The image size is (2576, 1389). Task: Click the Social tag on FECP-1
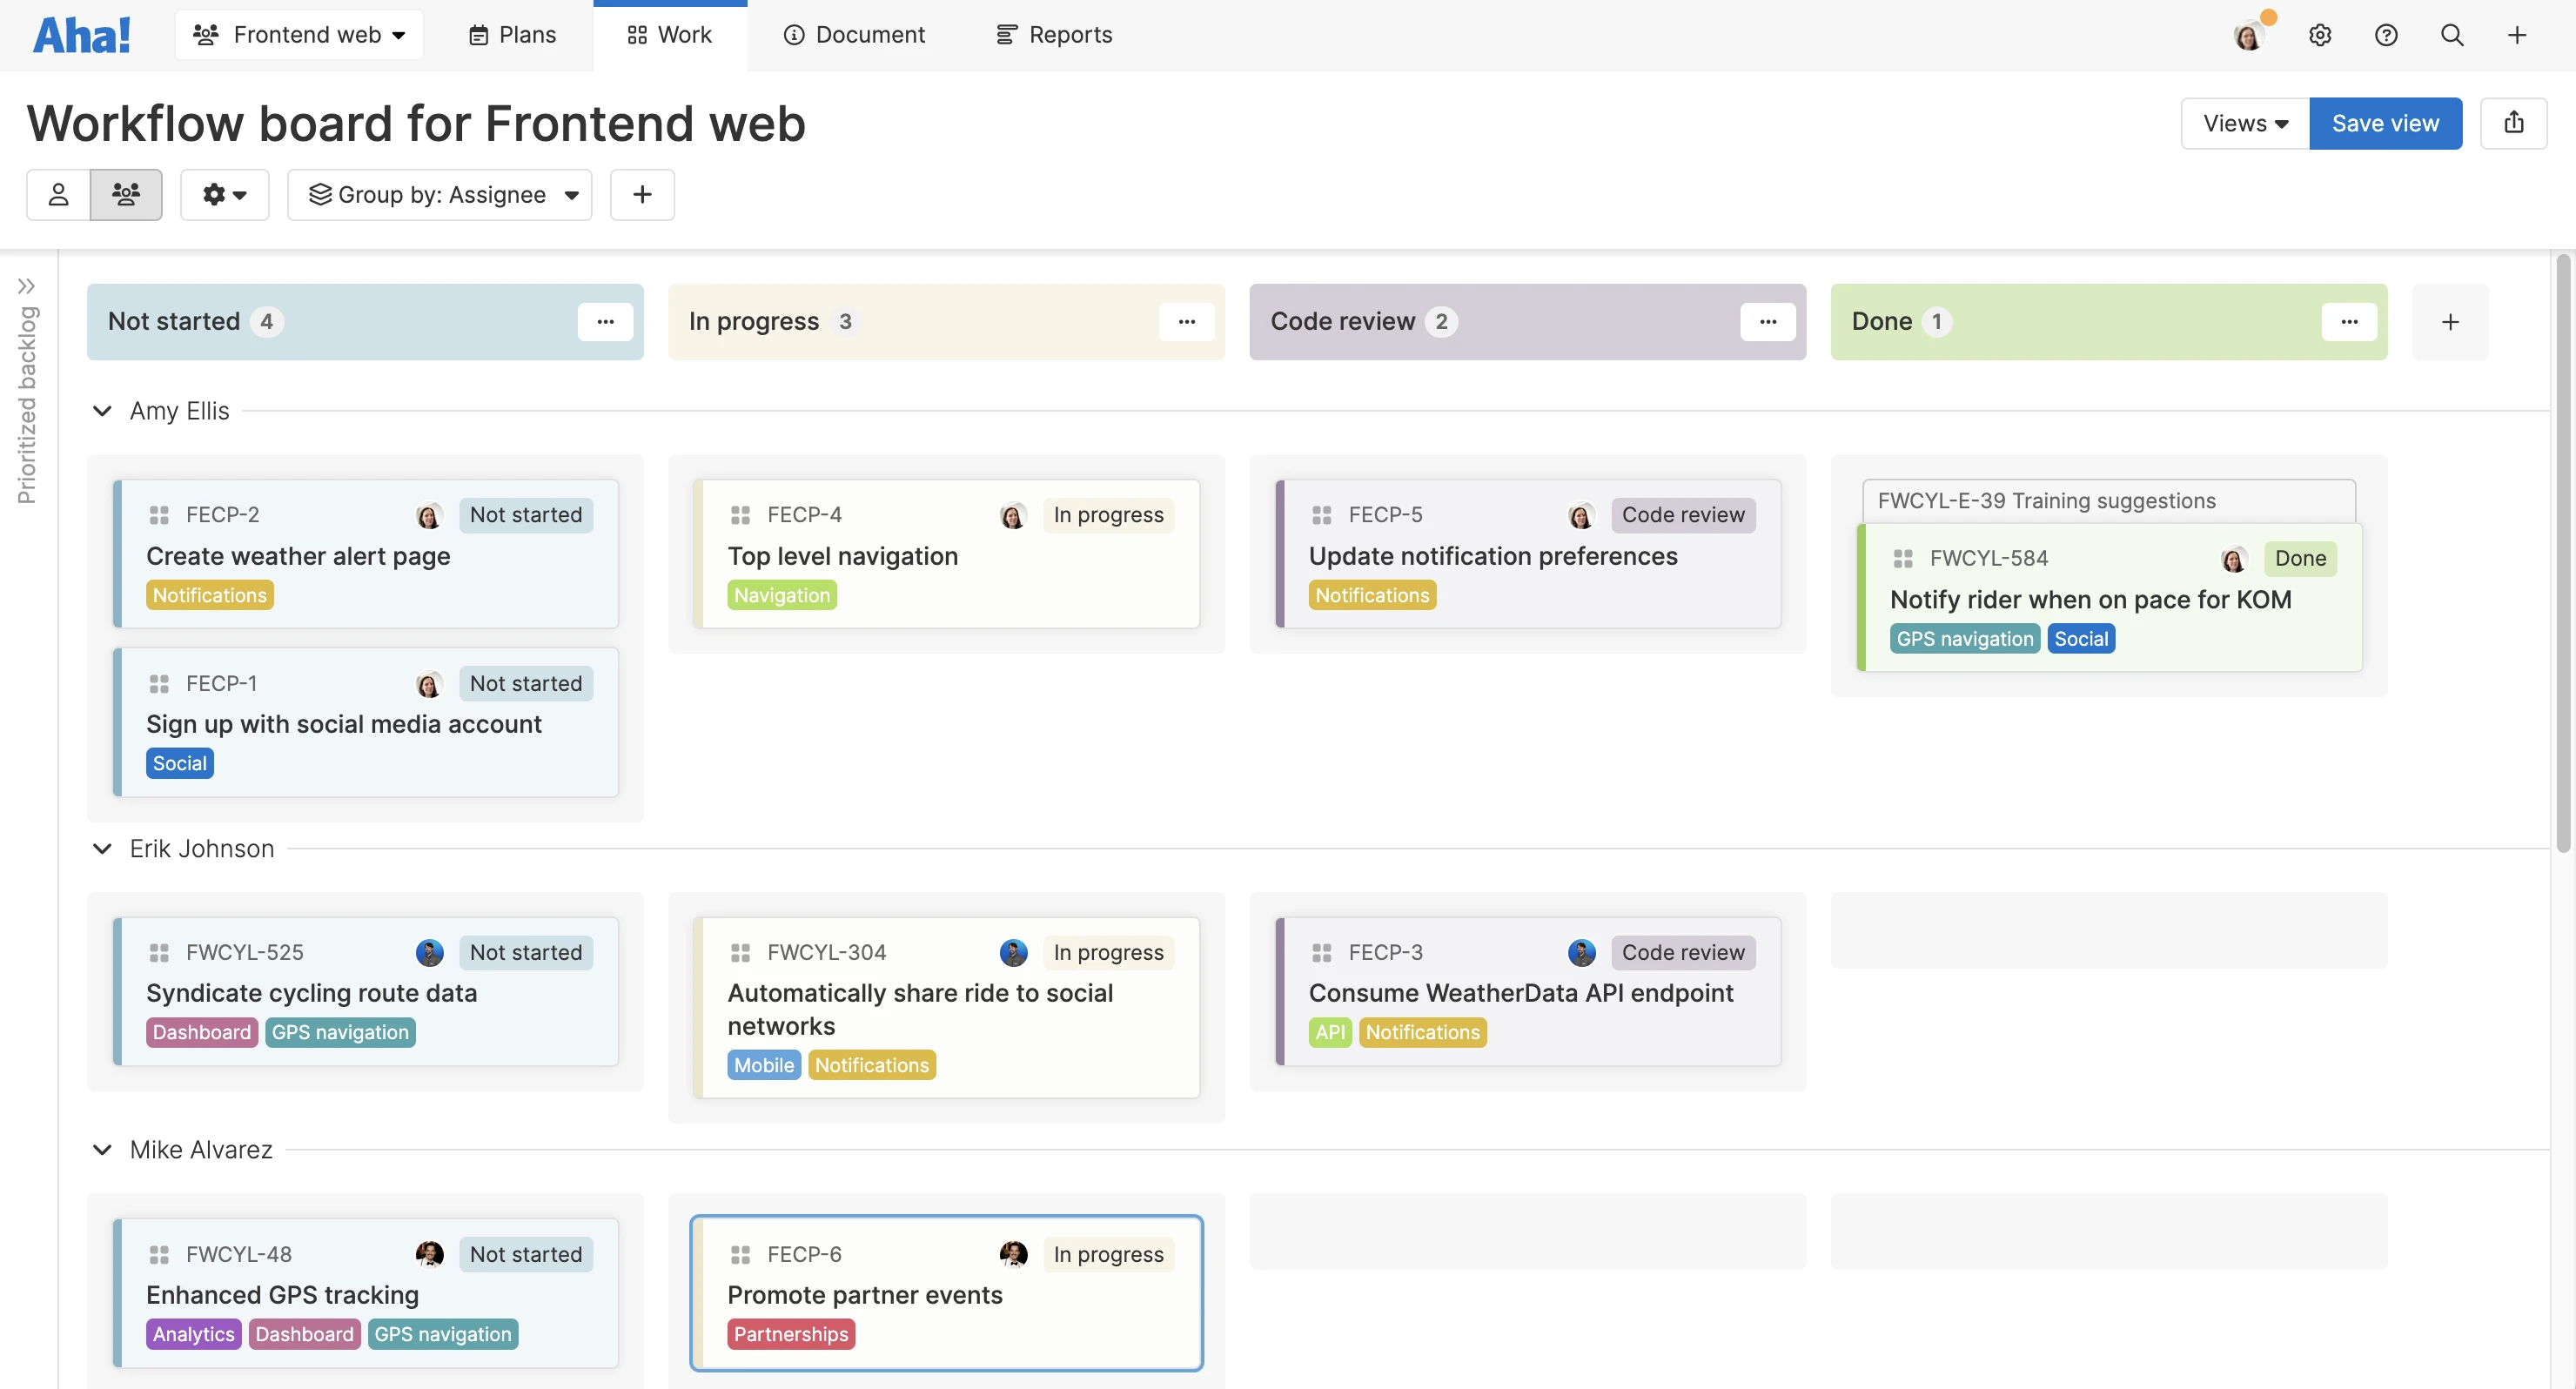180,762
